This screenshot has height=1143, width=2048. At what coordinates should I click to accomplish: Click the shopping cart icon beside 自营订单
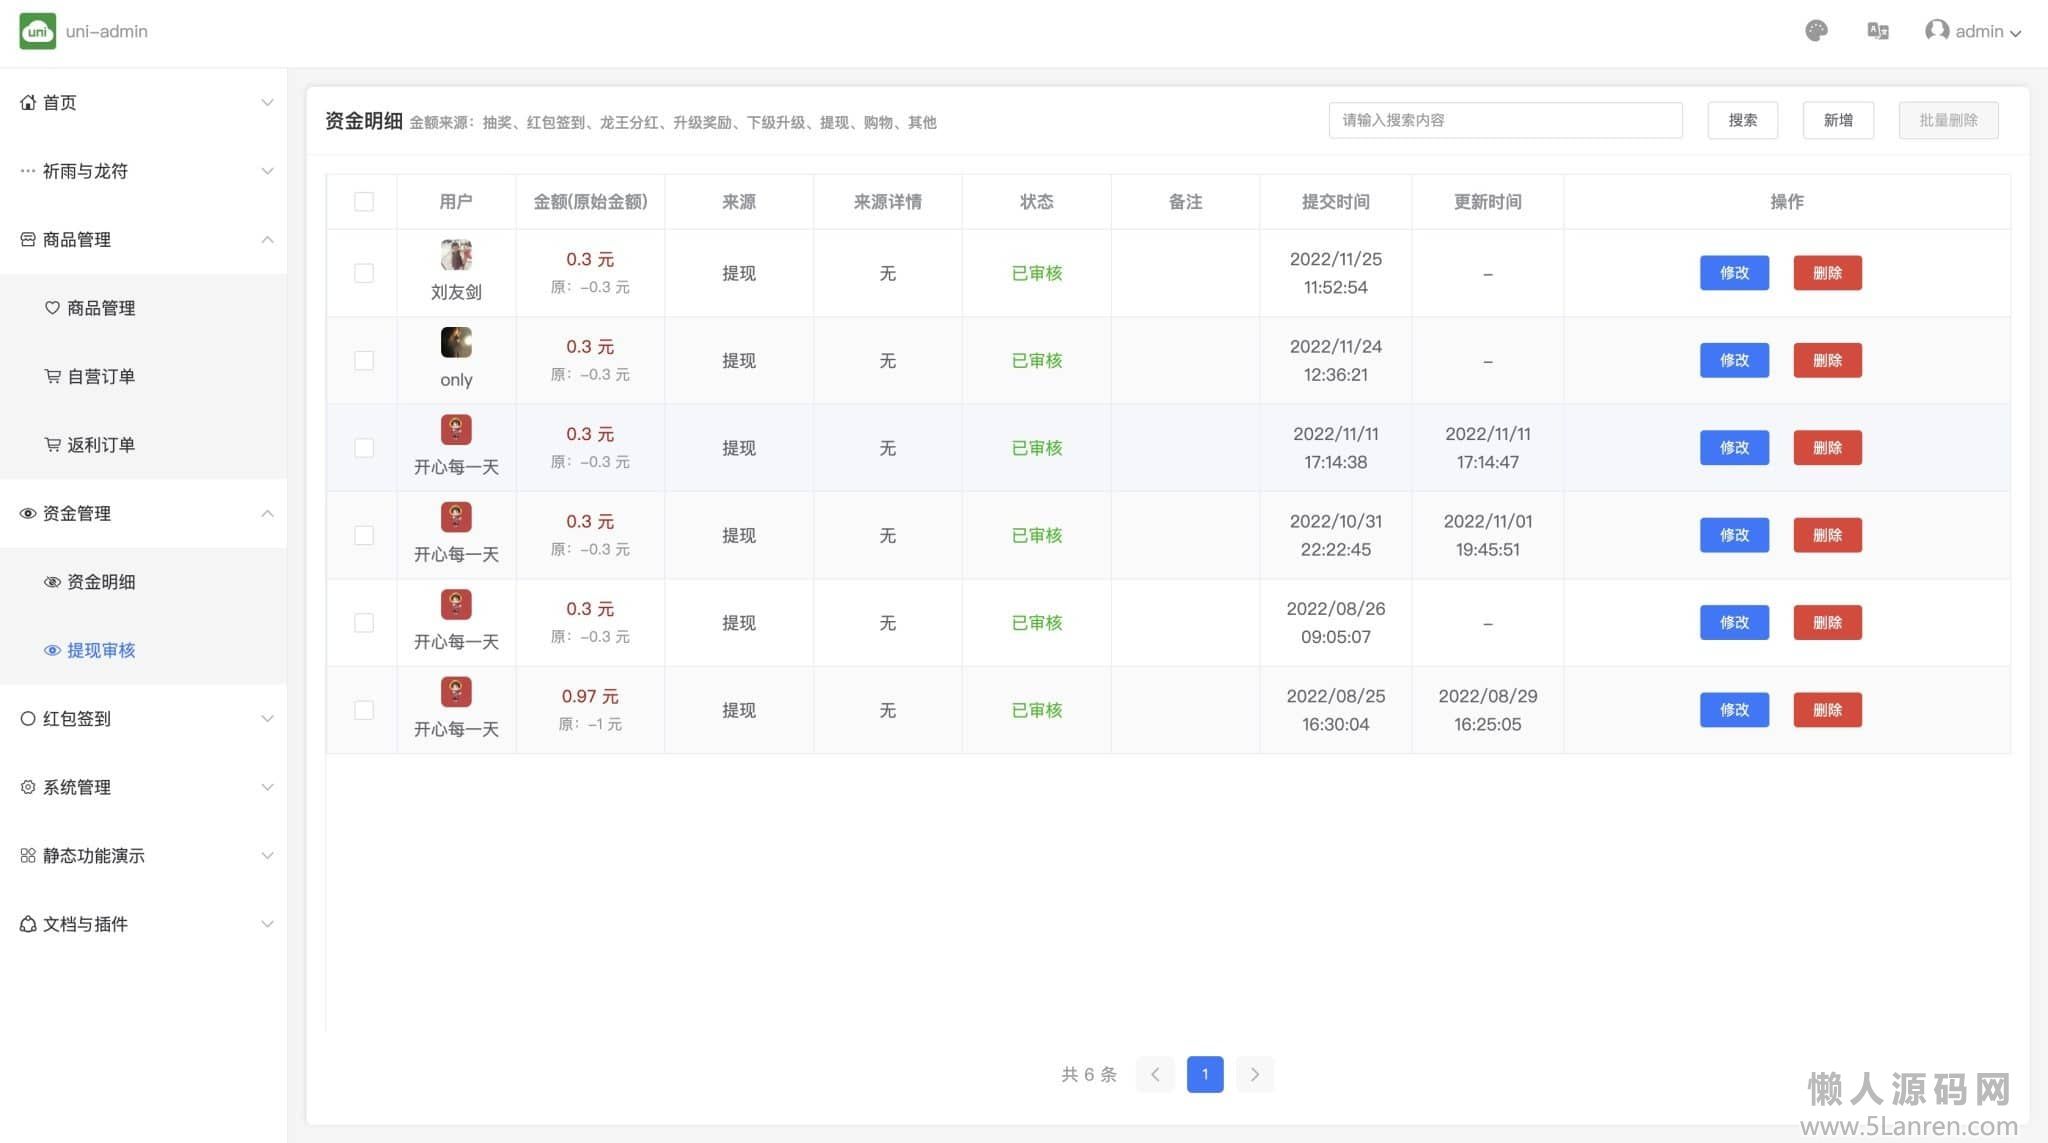click(x=52, y=376)
